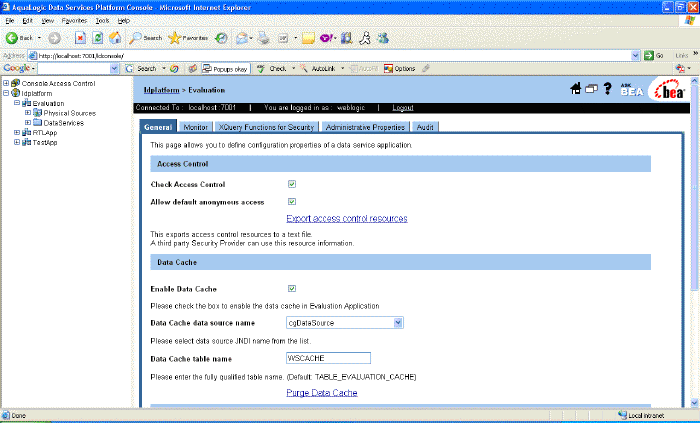Open Administrative Properties tab
This screenshot has width=700, height=423.
tap(365, 127)
